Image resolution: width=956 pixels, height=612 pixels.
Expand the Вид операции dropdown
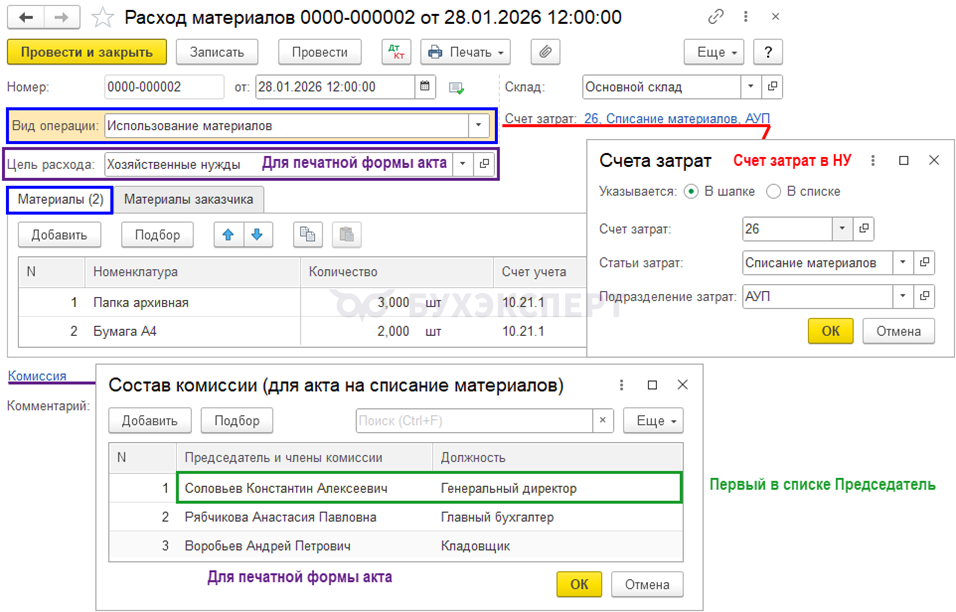(479, 126)
